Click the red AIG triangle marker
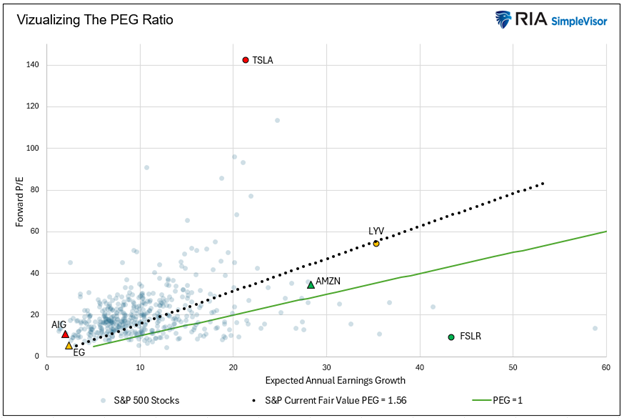Image resolution: width=624 pixels, height=418 pixels. pyautogui.click(x=66, y=334)
